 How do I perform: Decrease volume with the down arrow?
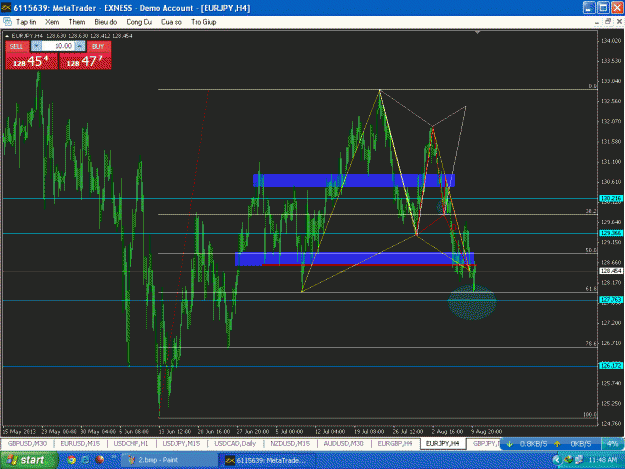36,46
